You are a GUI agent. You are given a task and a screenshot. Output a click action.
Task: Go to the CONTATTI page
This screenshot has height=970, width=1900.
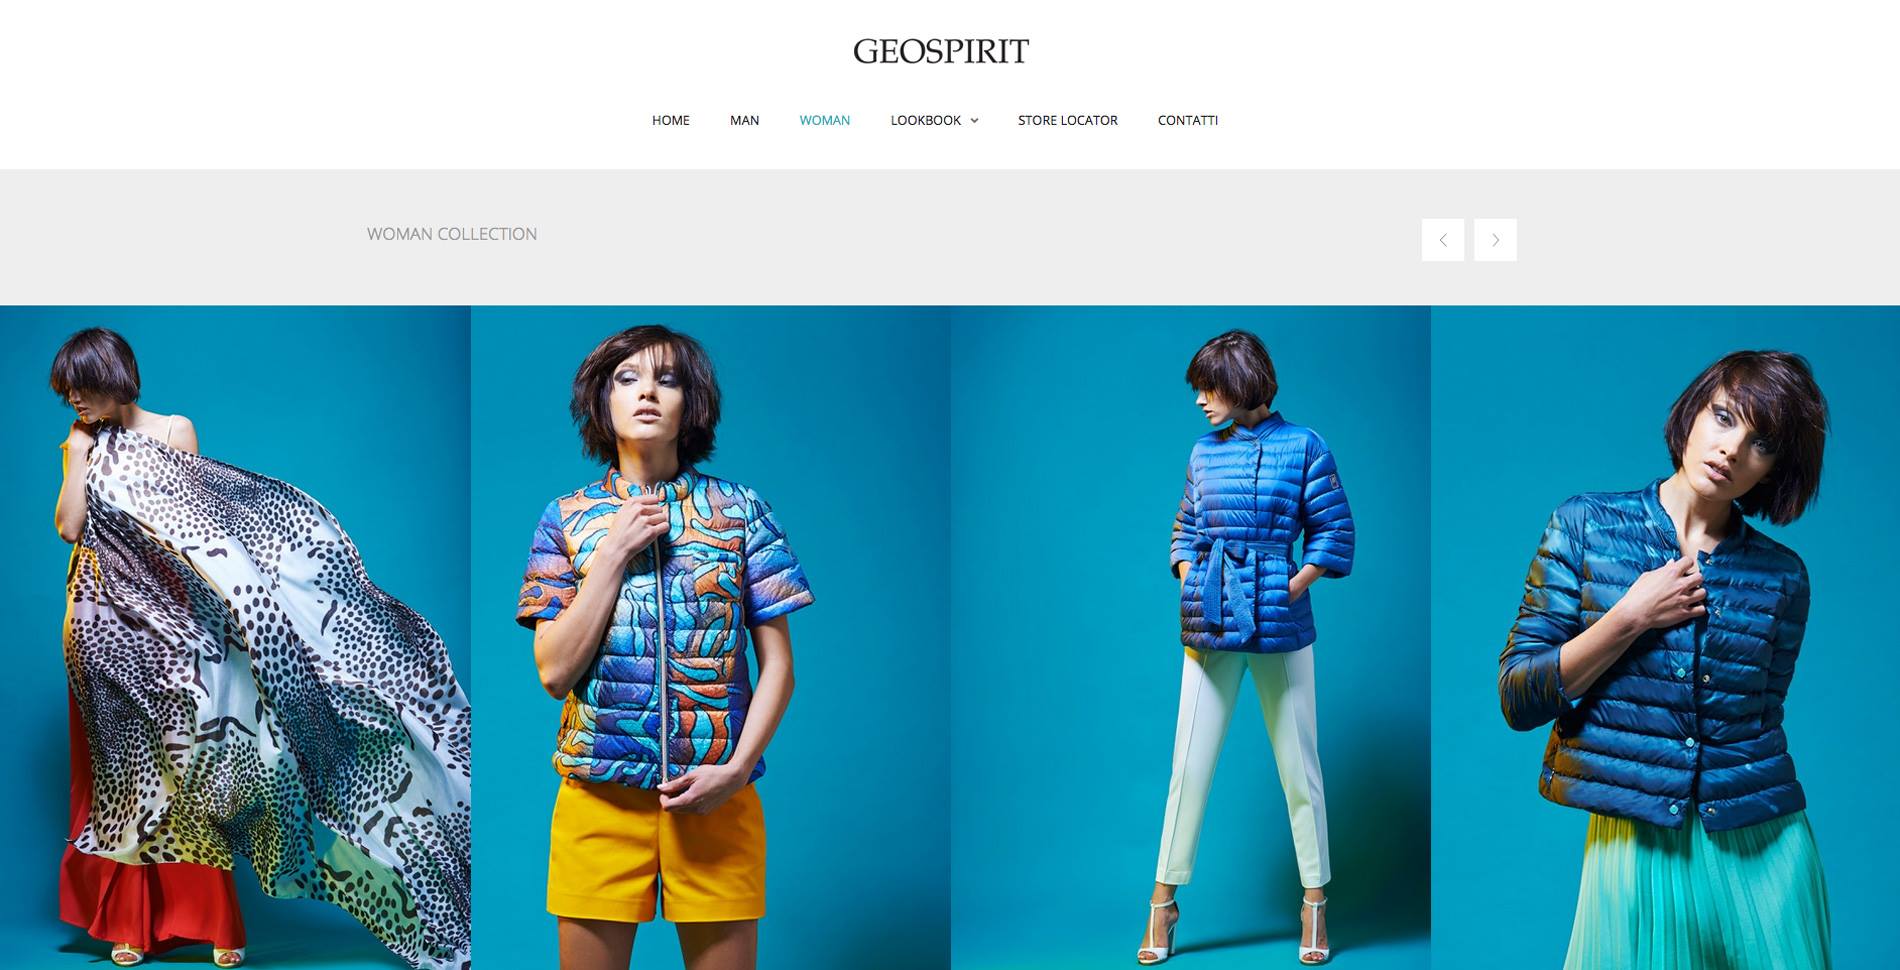[1188, 120]
